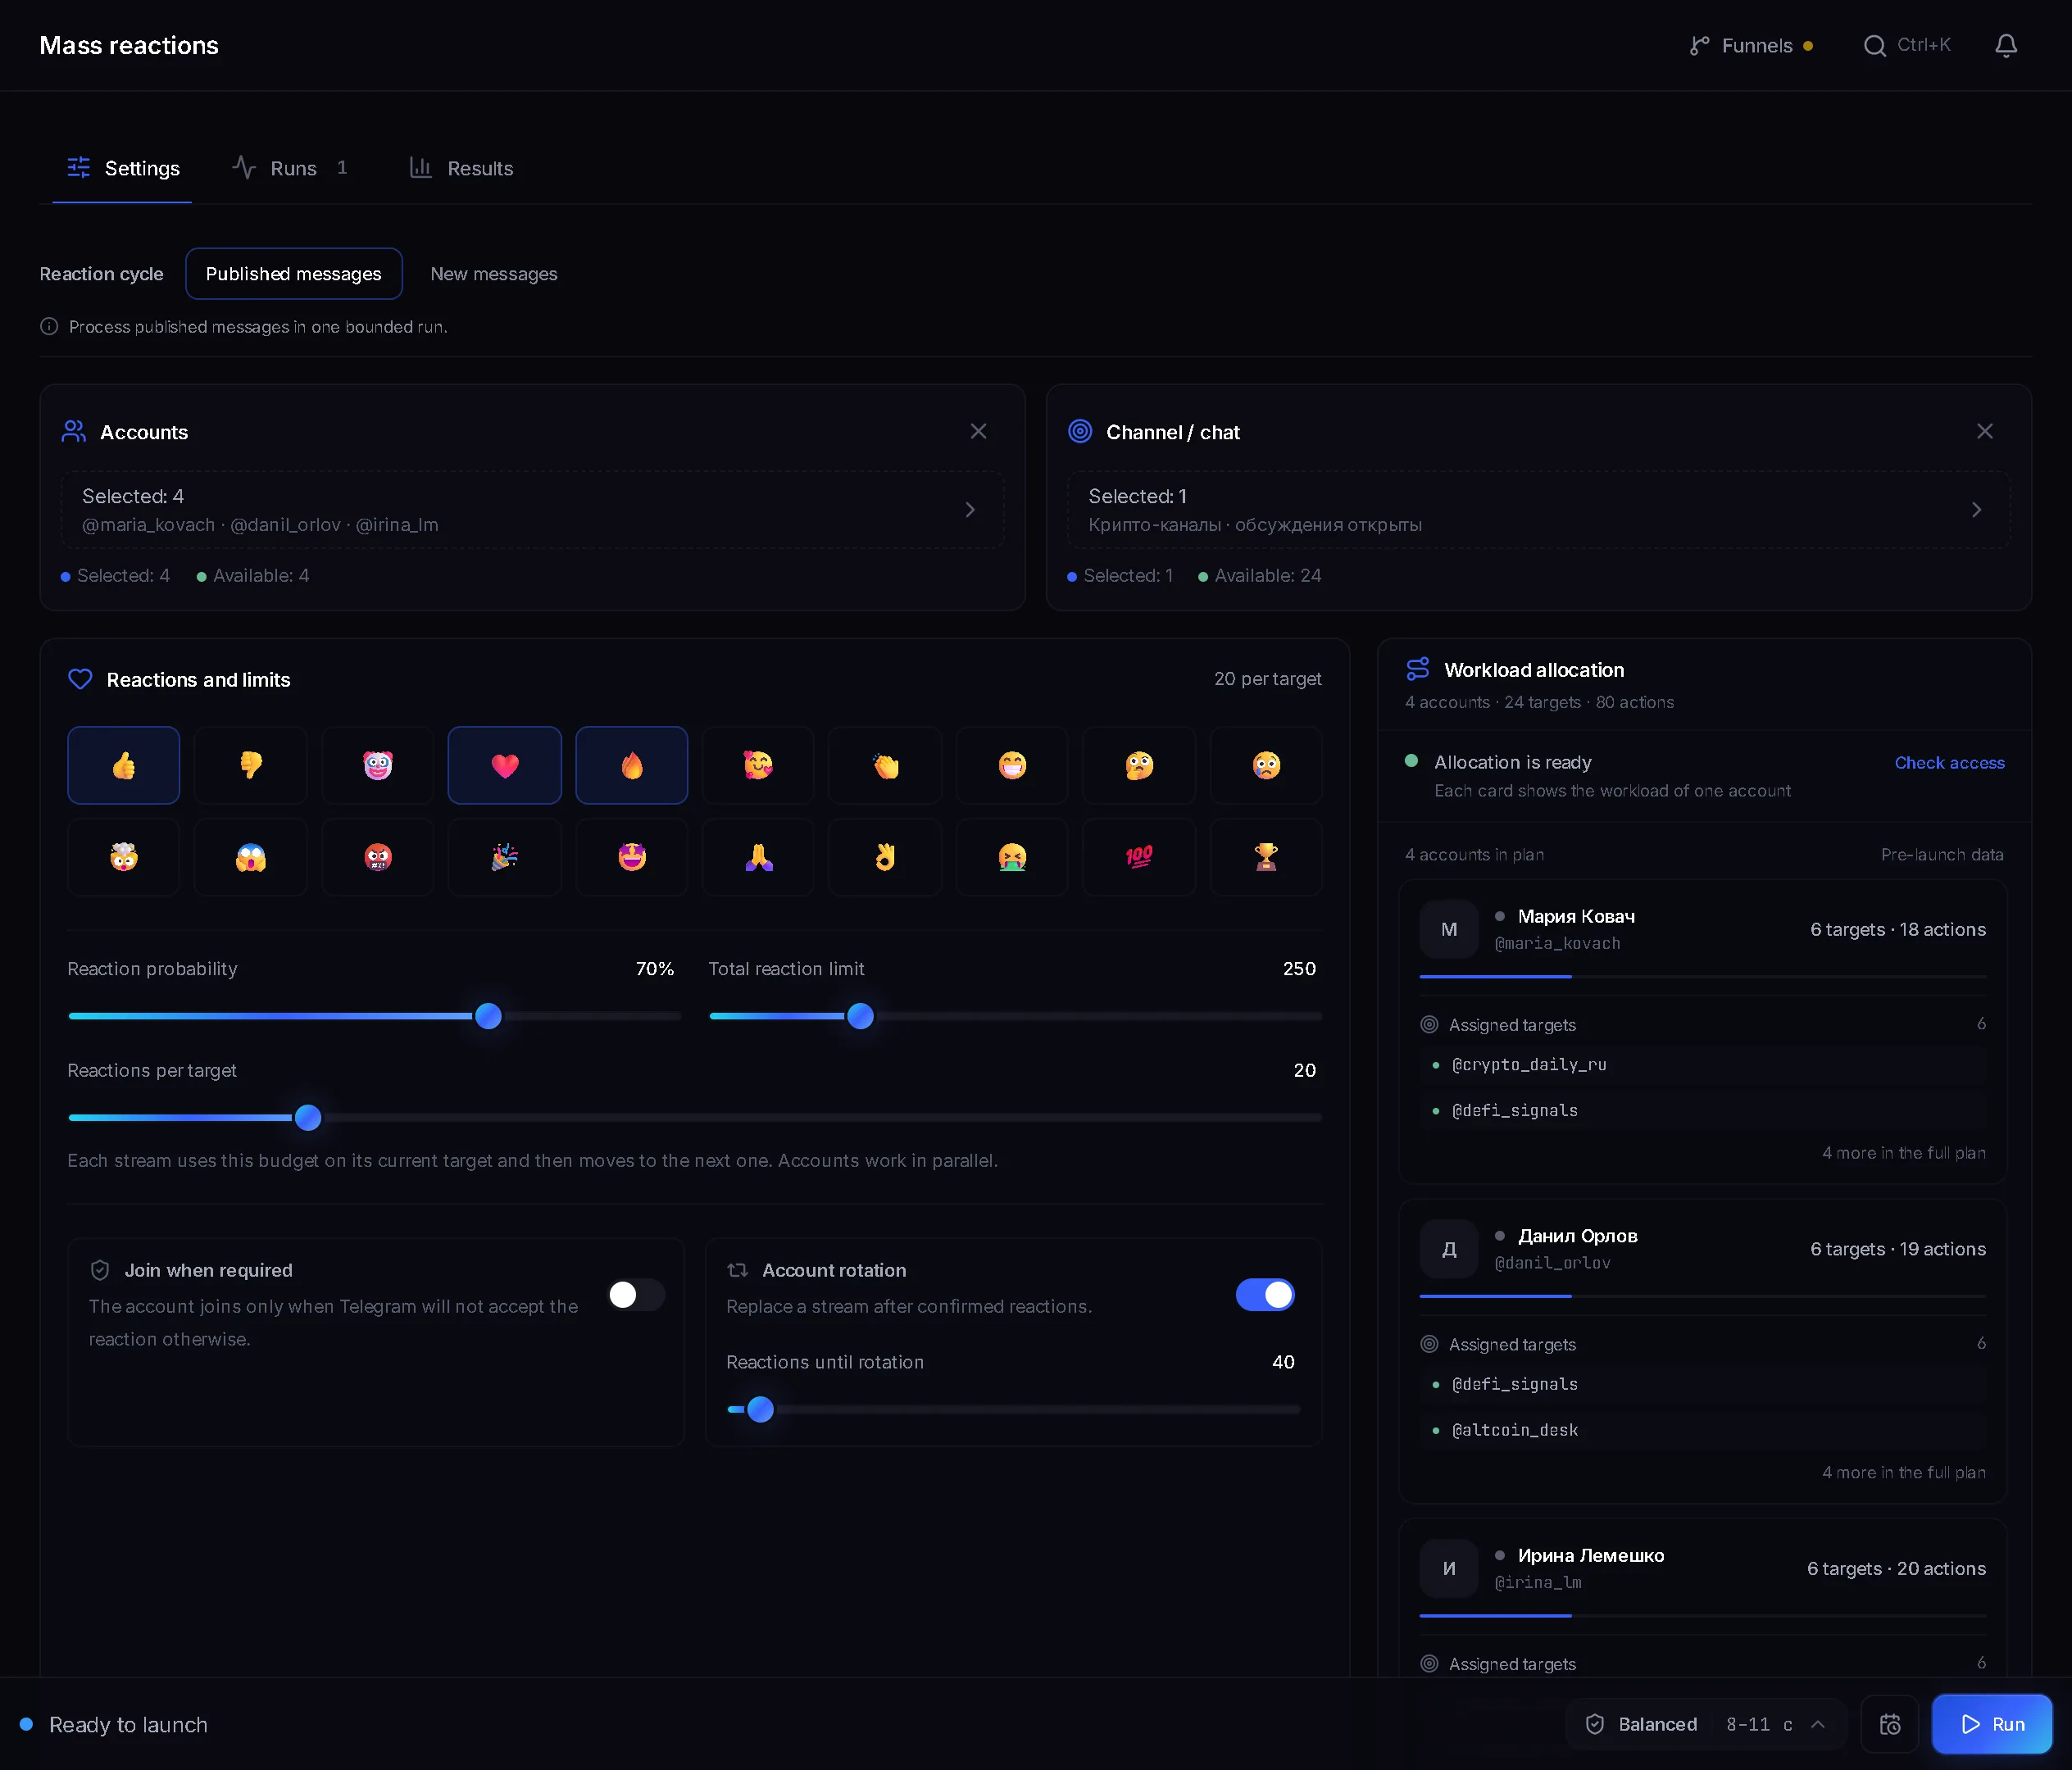The height and width of the screenshot is (1770, 2072).
Task: Expand the selected accounts list chevron
Action: pyautogui.click(x=970, y=510)
